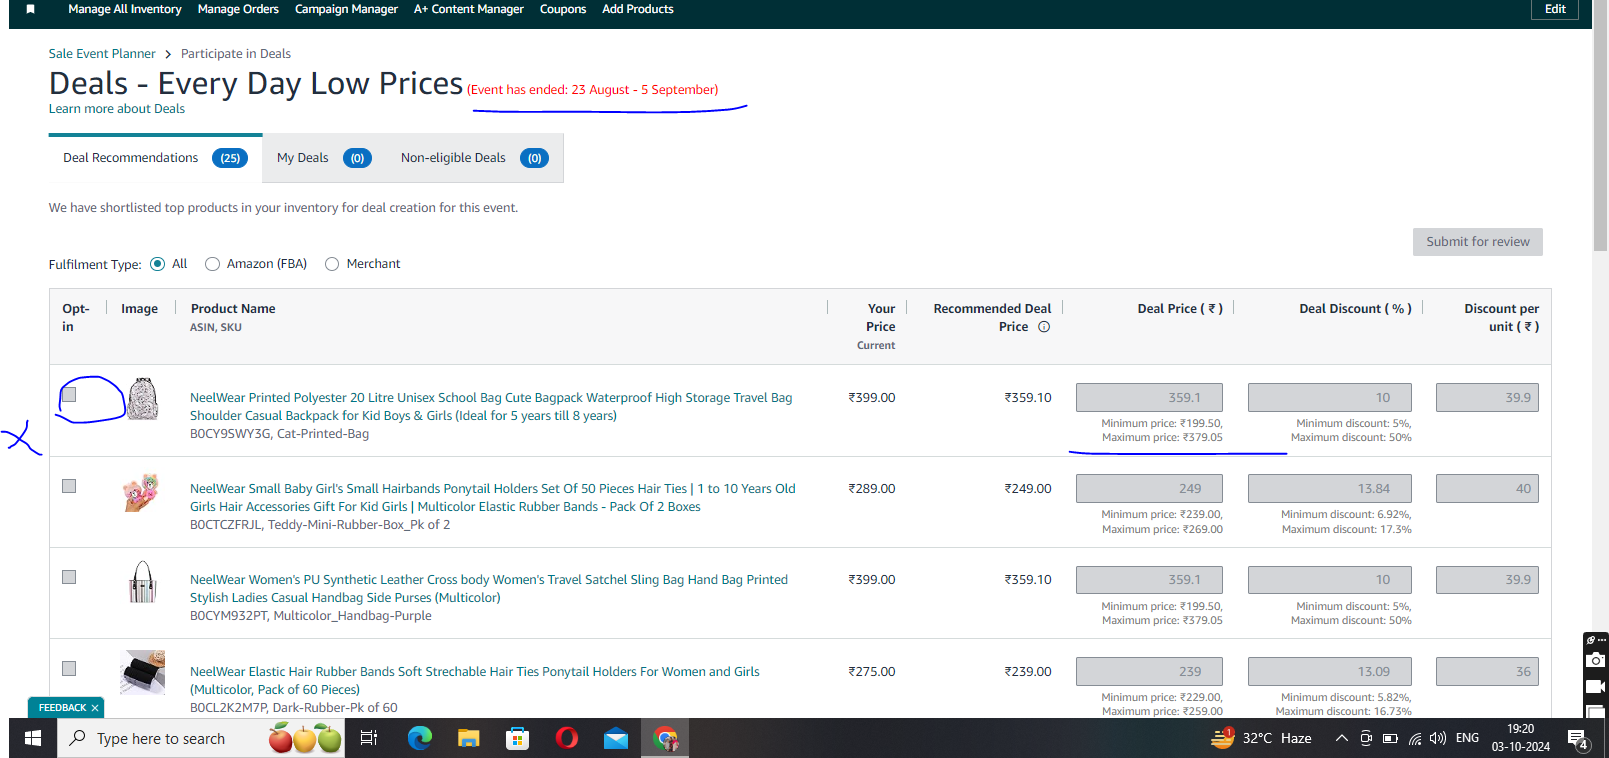Screen dimensions: 1609x758
Task: Click Discount per unit field showing 40
Action: [x=1487, y=489]
